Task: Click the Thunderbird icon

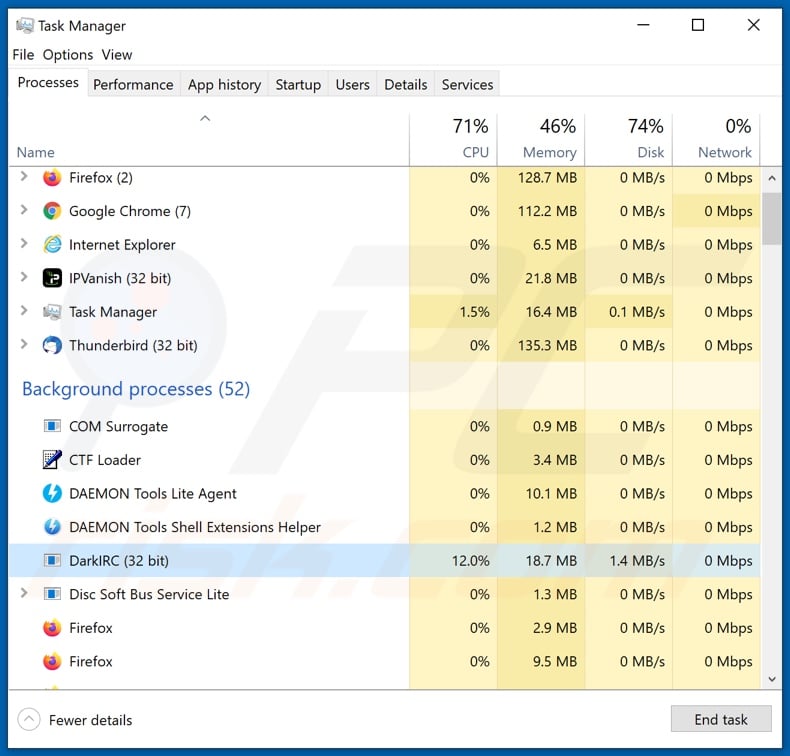Action: coord(52,346)
